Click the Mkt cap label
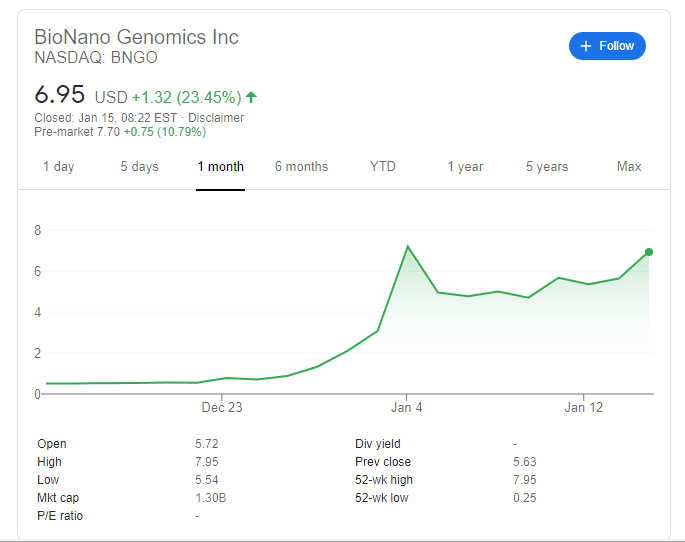Image resolution: width=685 pixels, height=542 pixels. (58, 498)
